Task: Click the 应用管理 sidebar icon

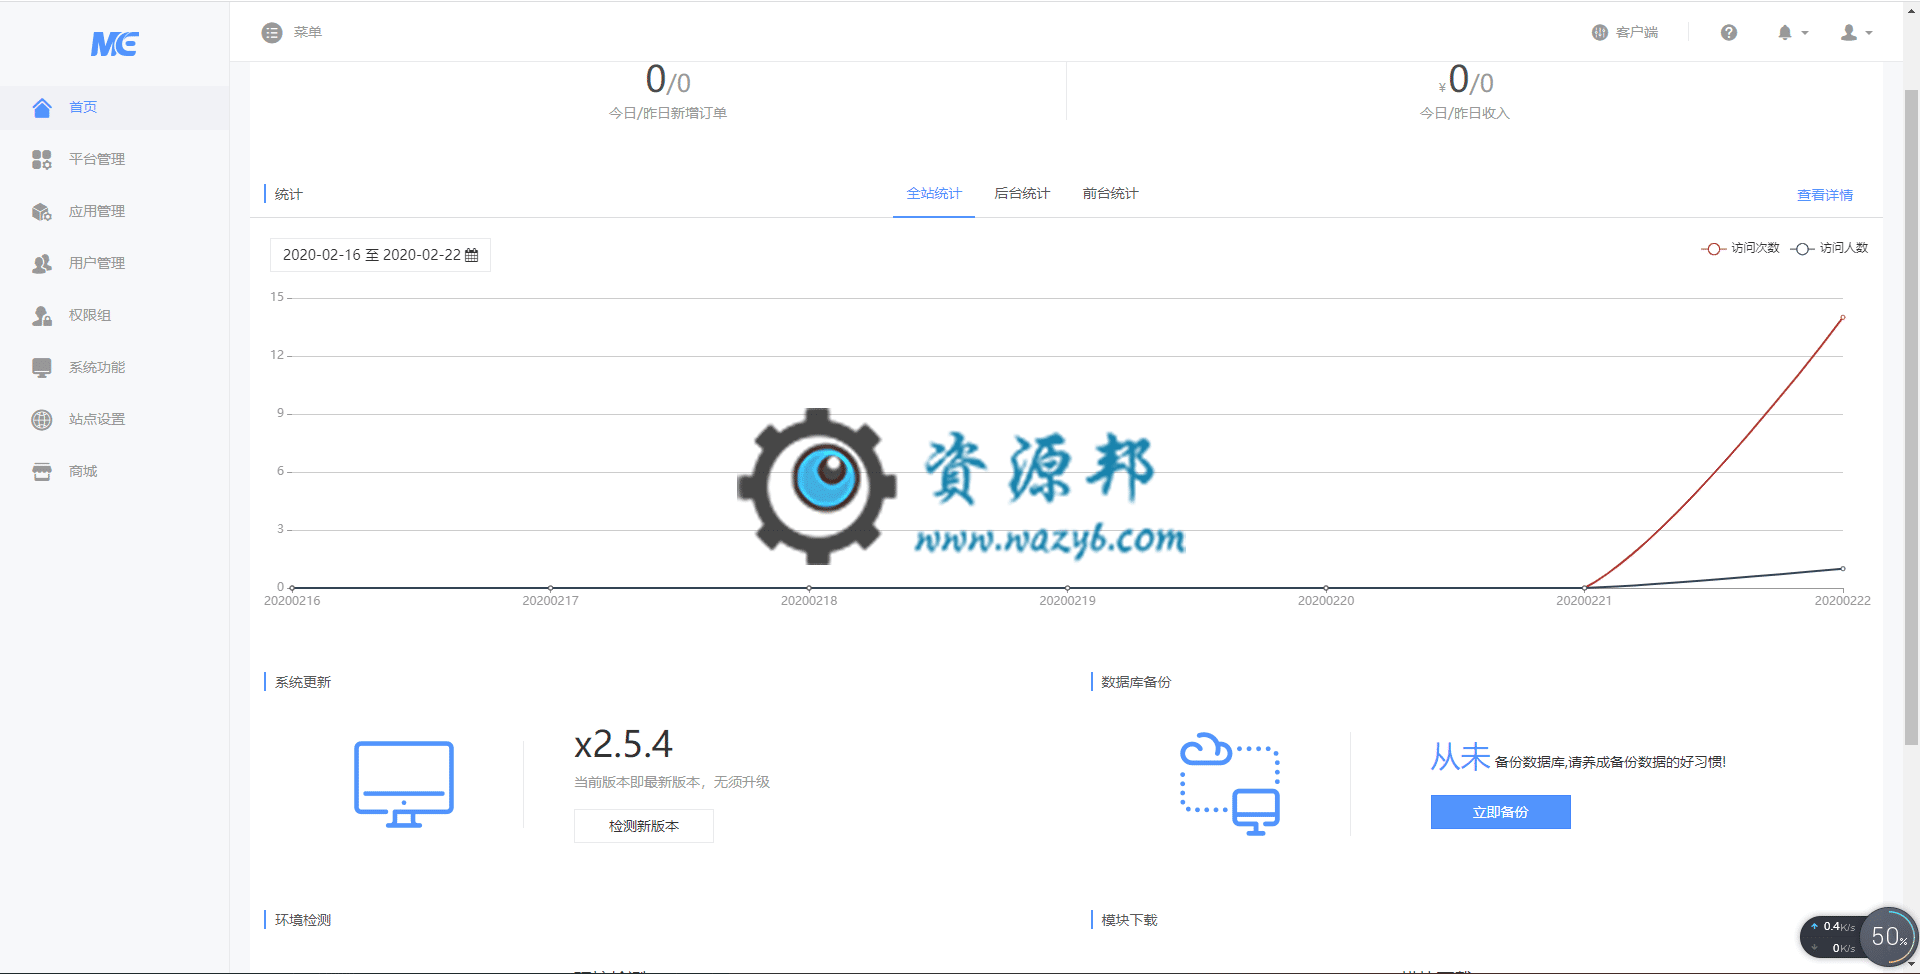Action: coord(42,212)
